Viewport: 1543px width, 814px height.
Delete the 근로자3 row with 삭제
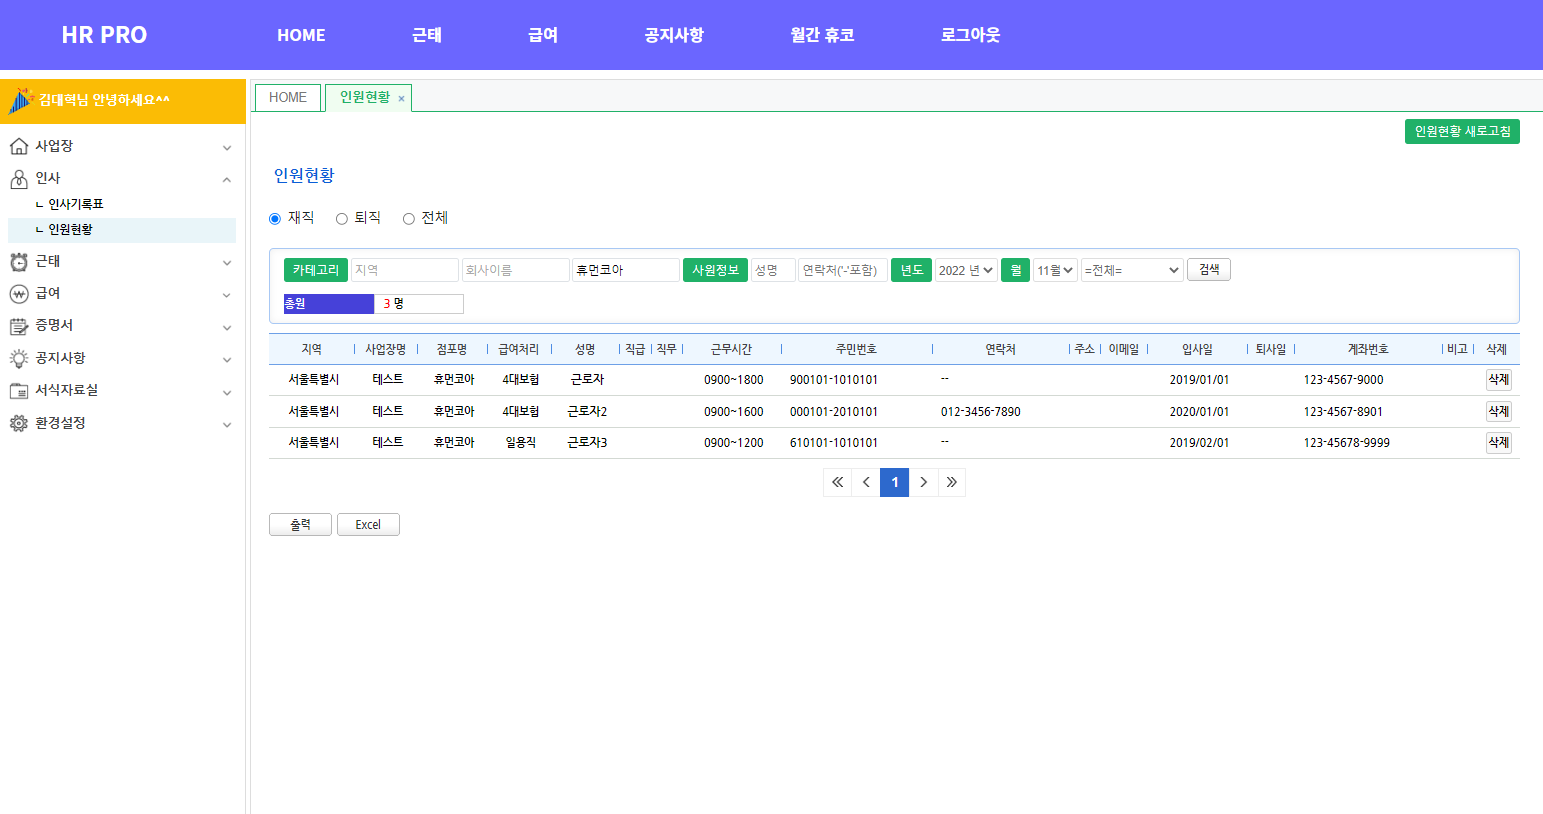(x=1498, y=443)
